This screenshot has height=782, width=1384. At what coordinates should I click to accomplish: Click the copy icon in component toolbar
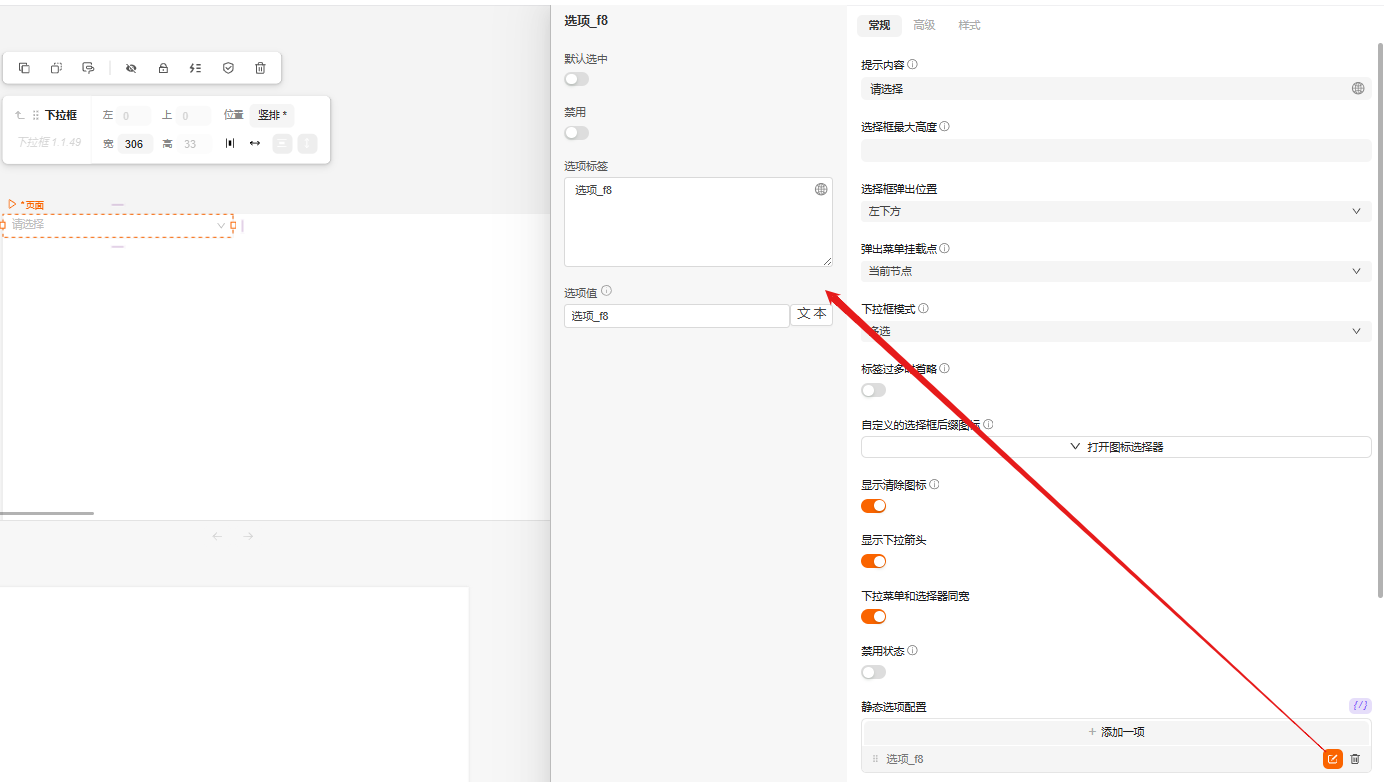(24, 68)
